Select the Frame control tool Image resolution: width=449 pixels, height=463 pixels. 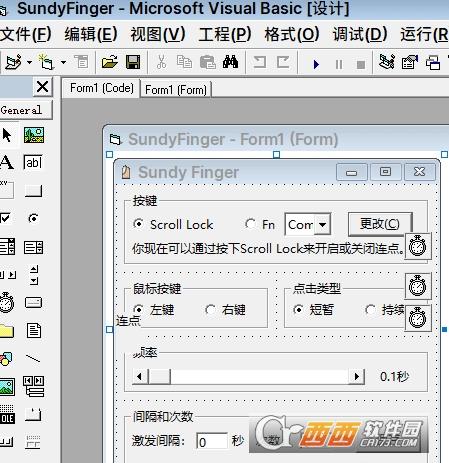6,190
